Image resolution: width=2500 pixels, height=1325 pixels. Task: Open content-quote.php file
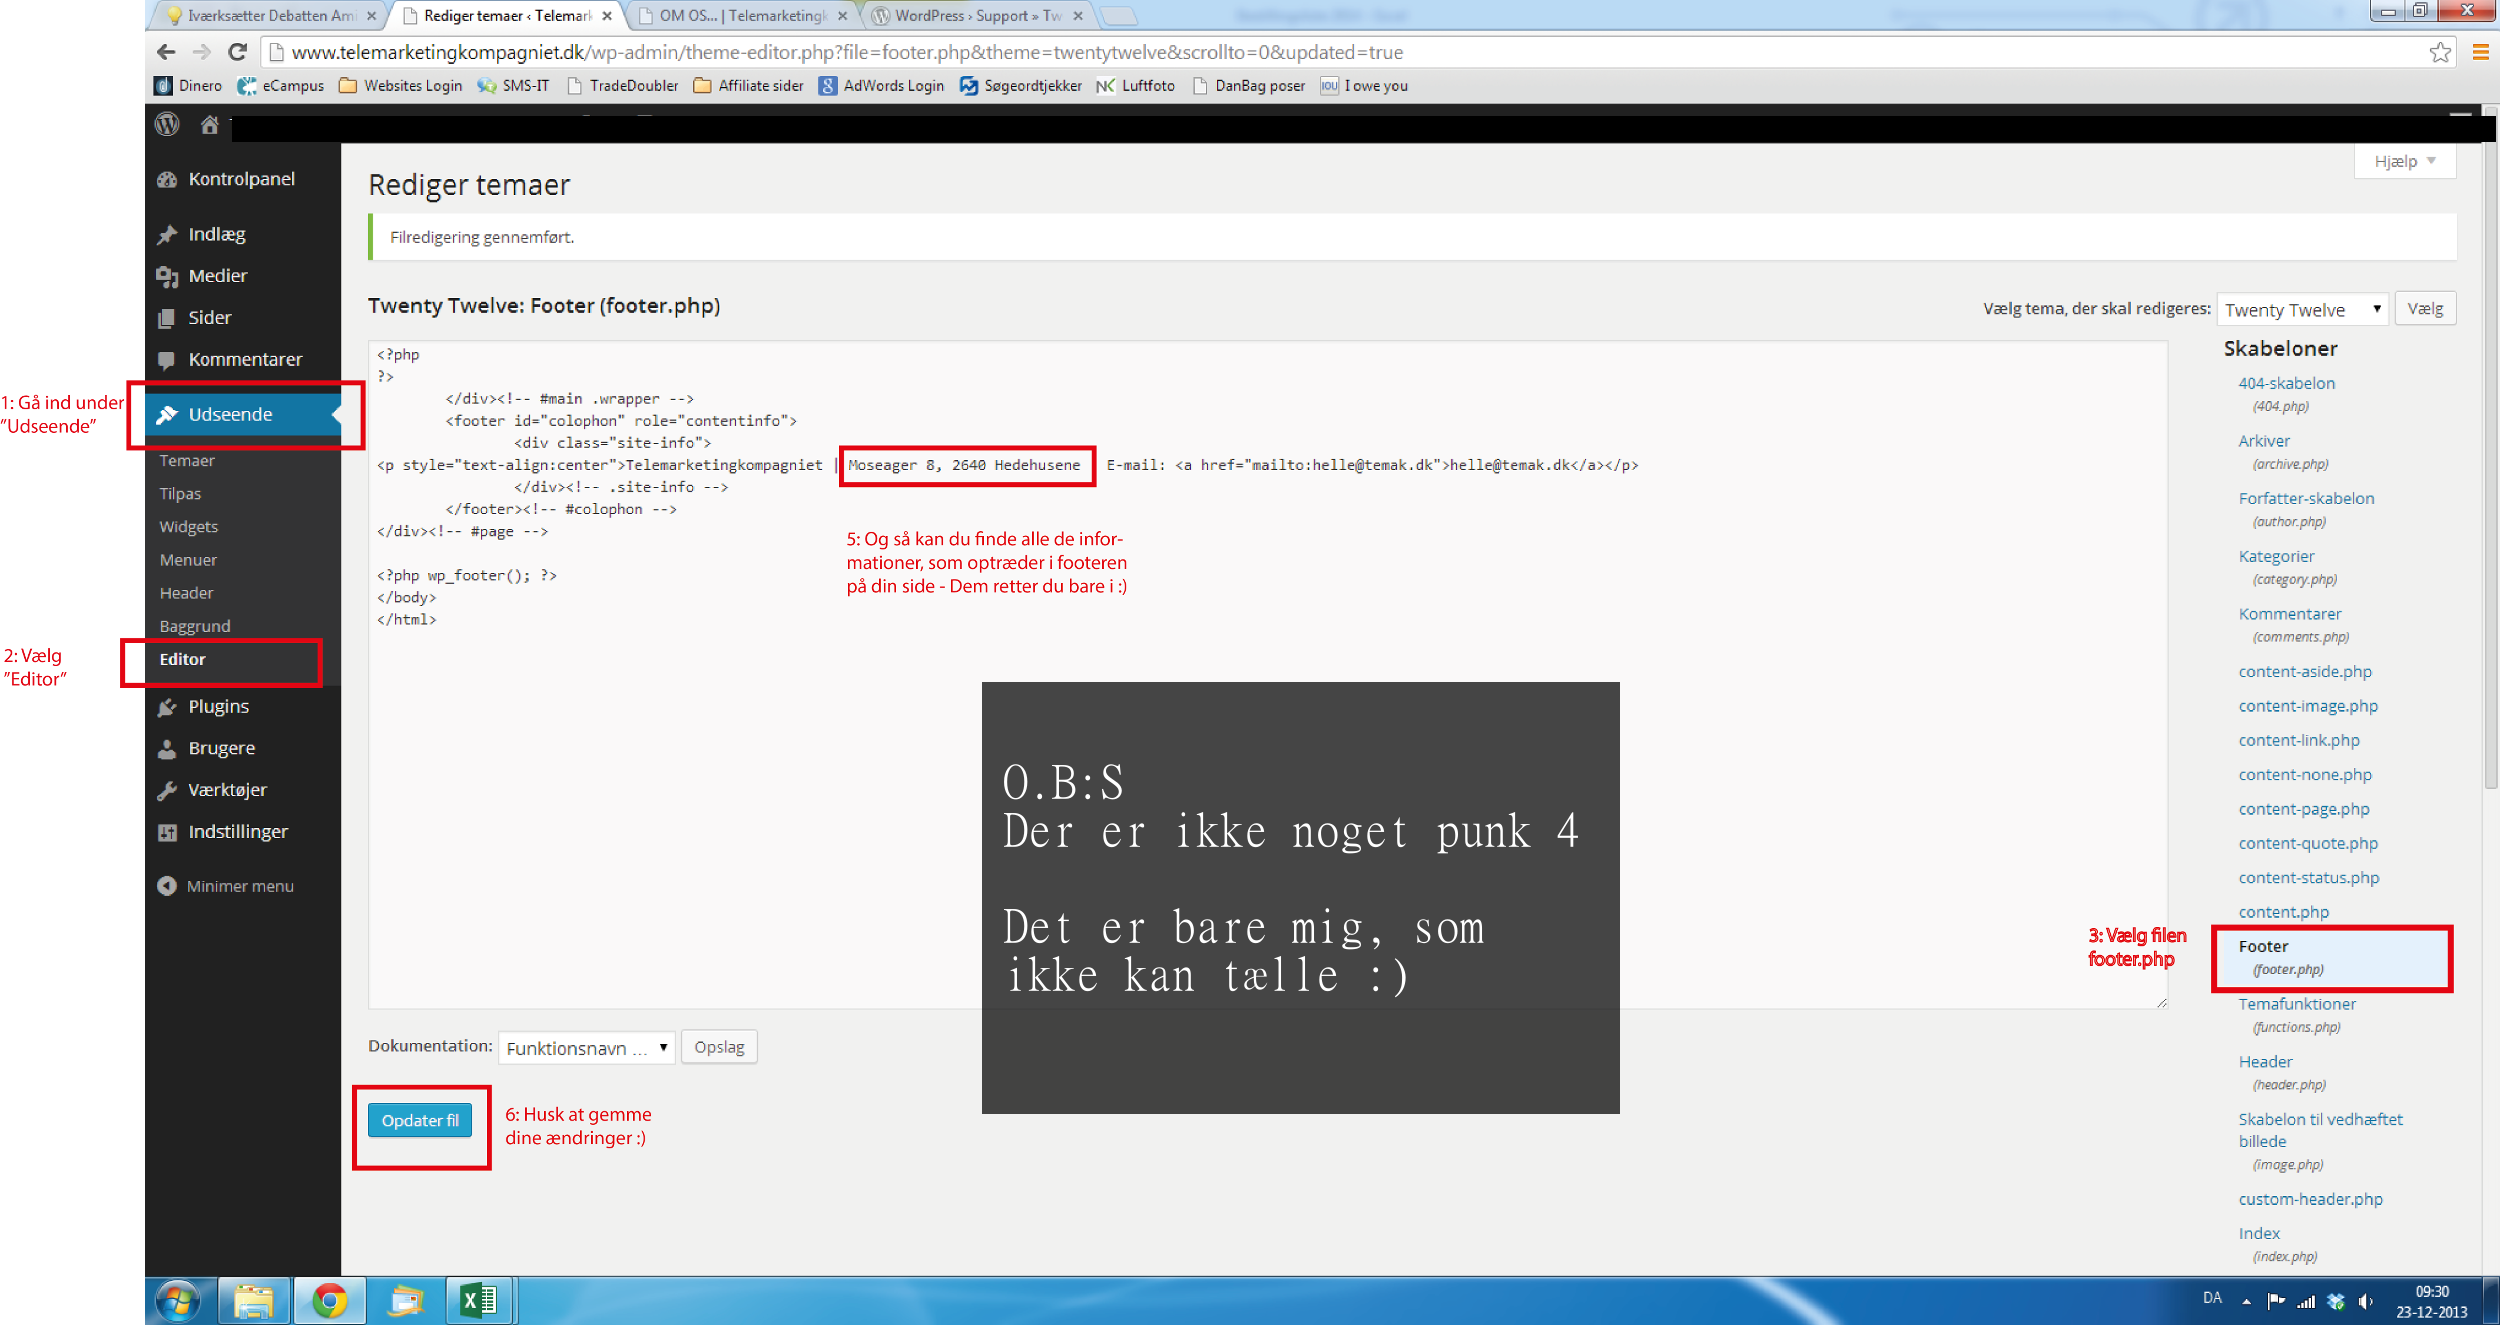pos(2308,843)
